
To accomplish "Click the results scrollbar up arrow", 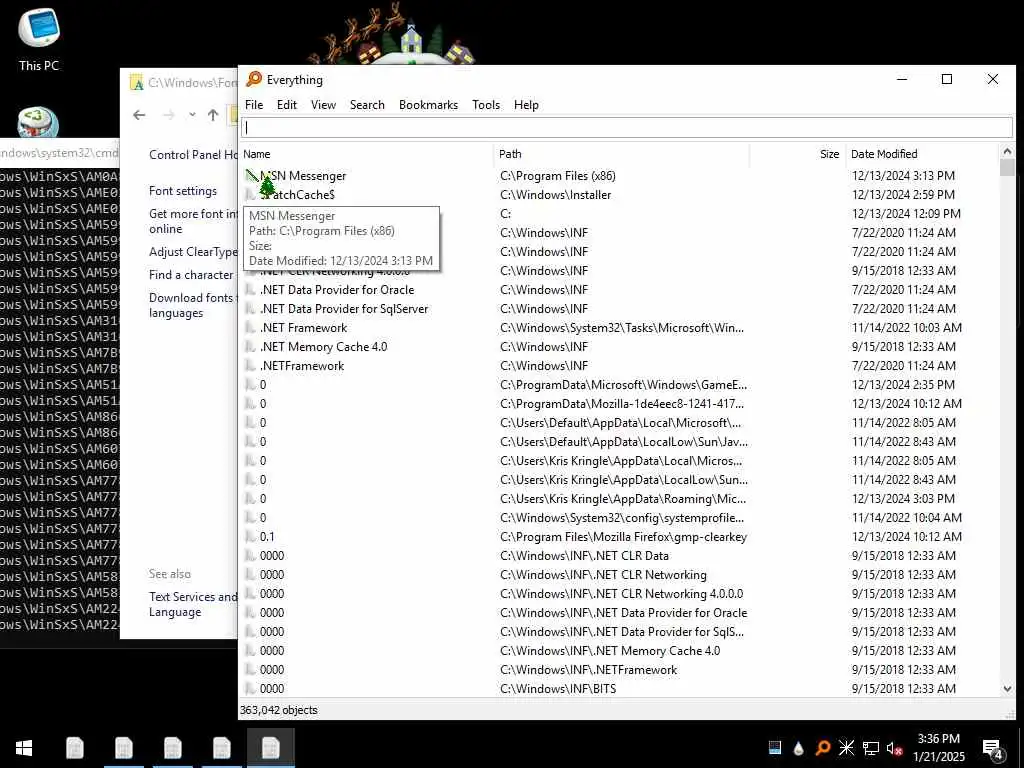I will tap(1007, 152).
